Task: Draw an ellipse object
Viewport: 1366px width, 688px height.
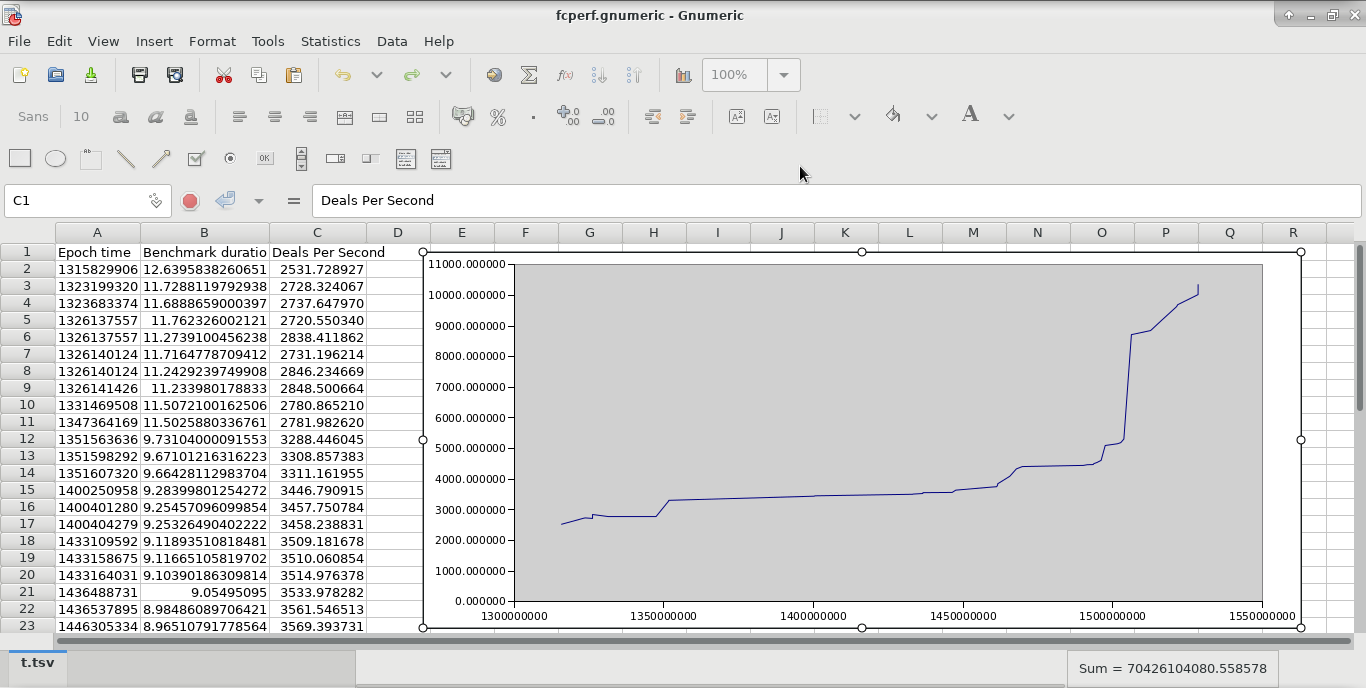Action: (55, 159)
